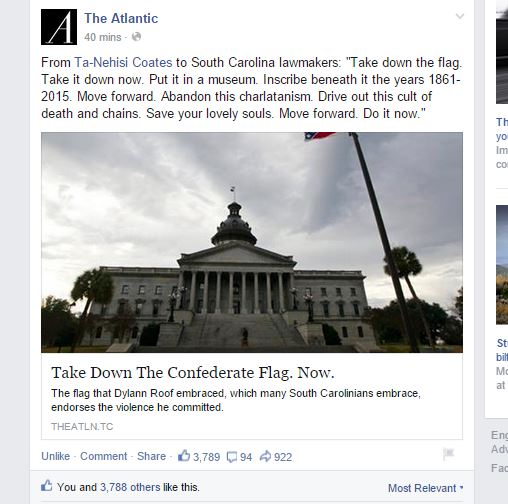Open the Ta-Nehisi Coates profile link
The height and width of the screenshot is (504, 508).
(x=123, y=63)
